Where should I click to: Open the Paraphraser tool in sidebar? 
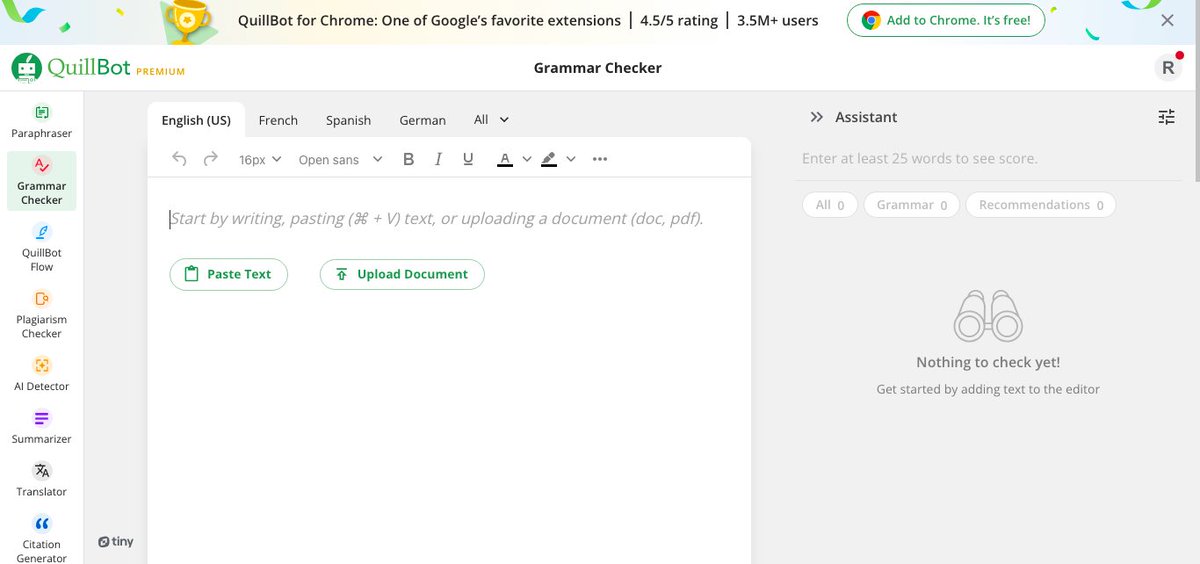coord(41,122)
